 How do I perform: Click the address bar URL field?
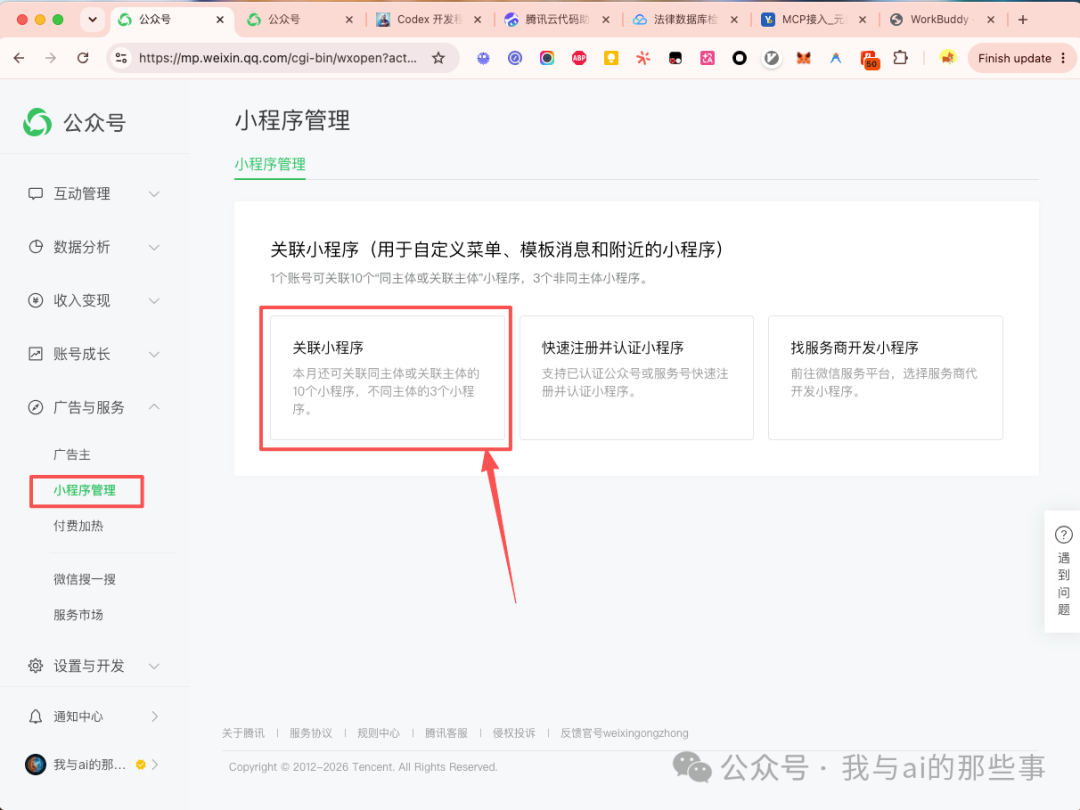pyautogui.click(x=277, y=59)
